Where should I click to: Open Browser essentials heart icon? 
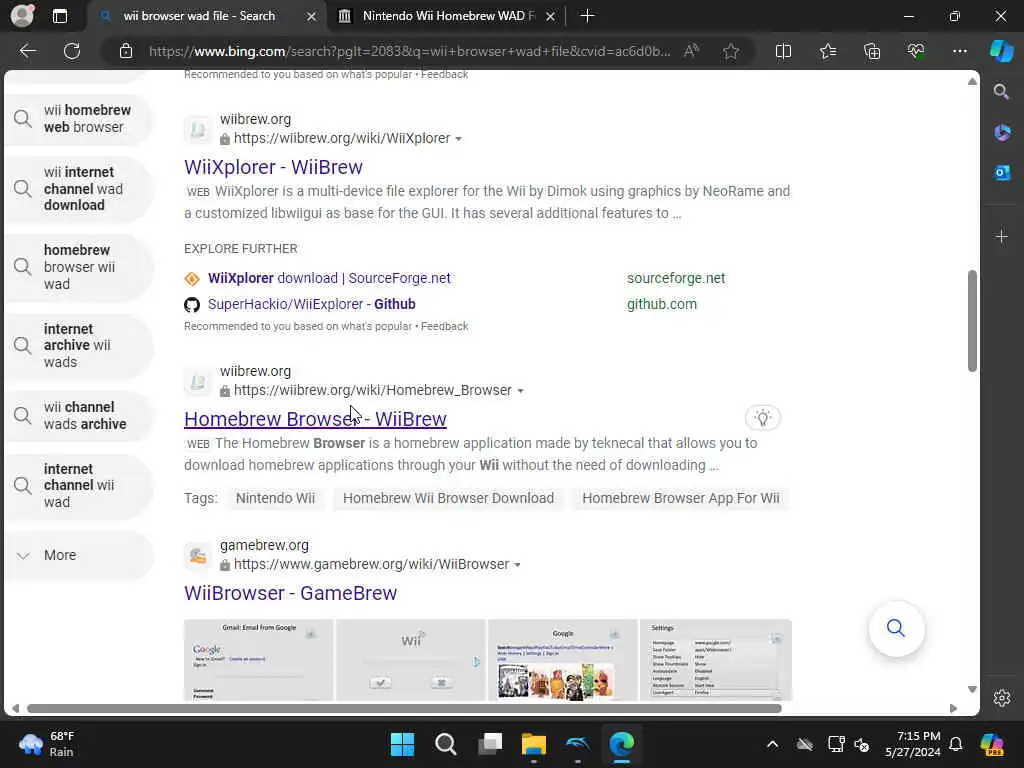tap(916, 51)
